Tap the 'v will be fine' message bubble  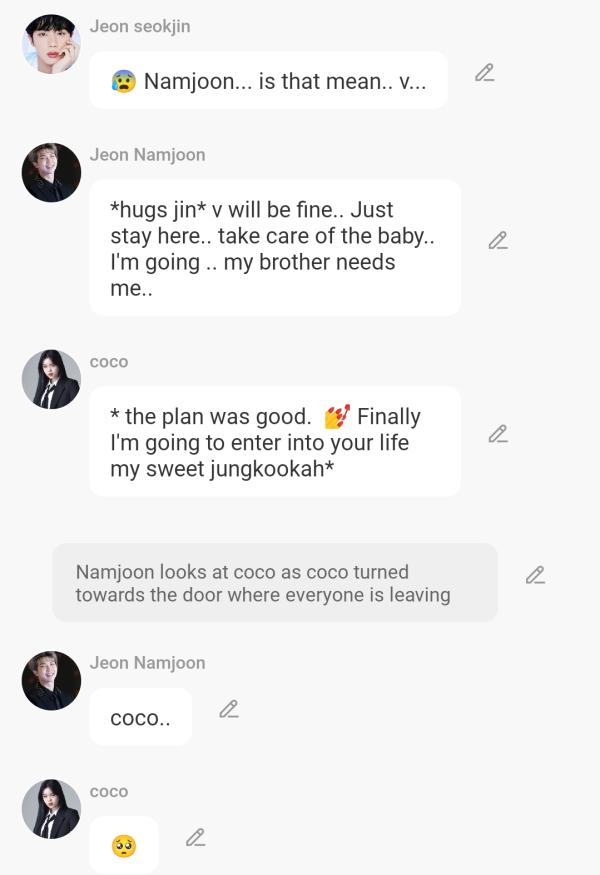pyautogui.click(x=275, y=248)
